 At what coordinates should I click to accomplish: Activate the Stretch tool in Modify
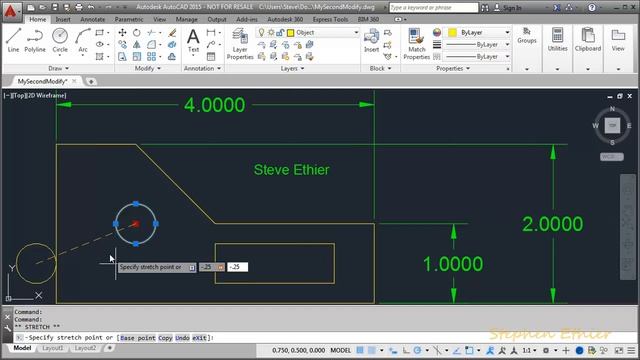click(x=122, y=56)
